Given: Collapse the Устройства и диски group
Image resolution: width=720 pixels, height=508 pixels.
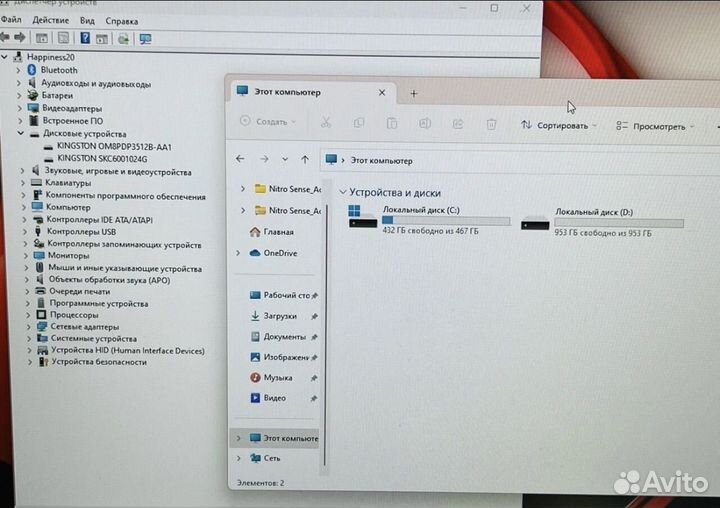Looking at the screenshot, I should click(343, 192).
